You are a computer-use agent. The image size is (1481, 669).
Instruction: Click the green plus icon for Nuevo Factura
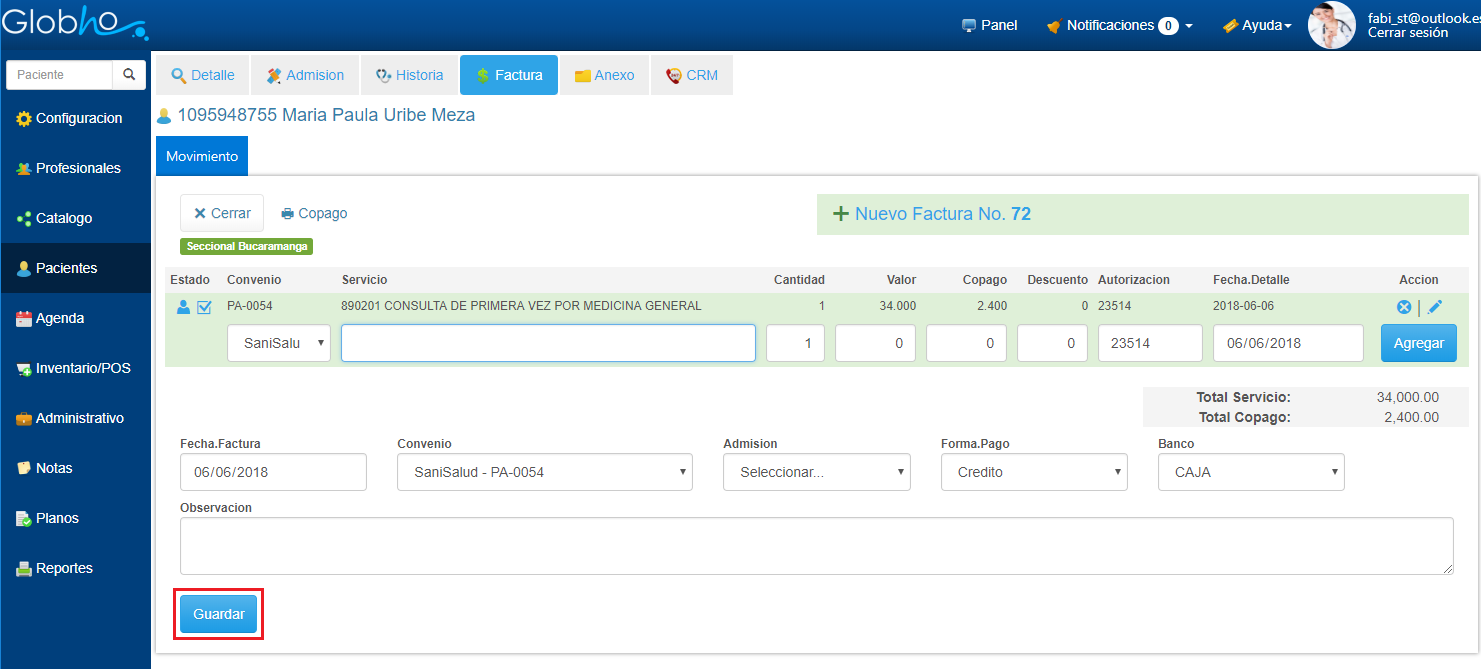point(840,214)
